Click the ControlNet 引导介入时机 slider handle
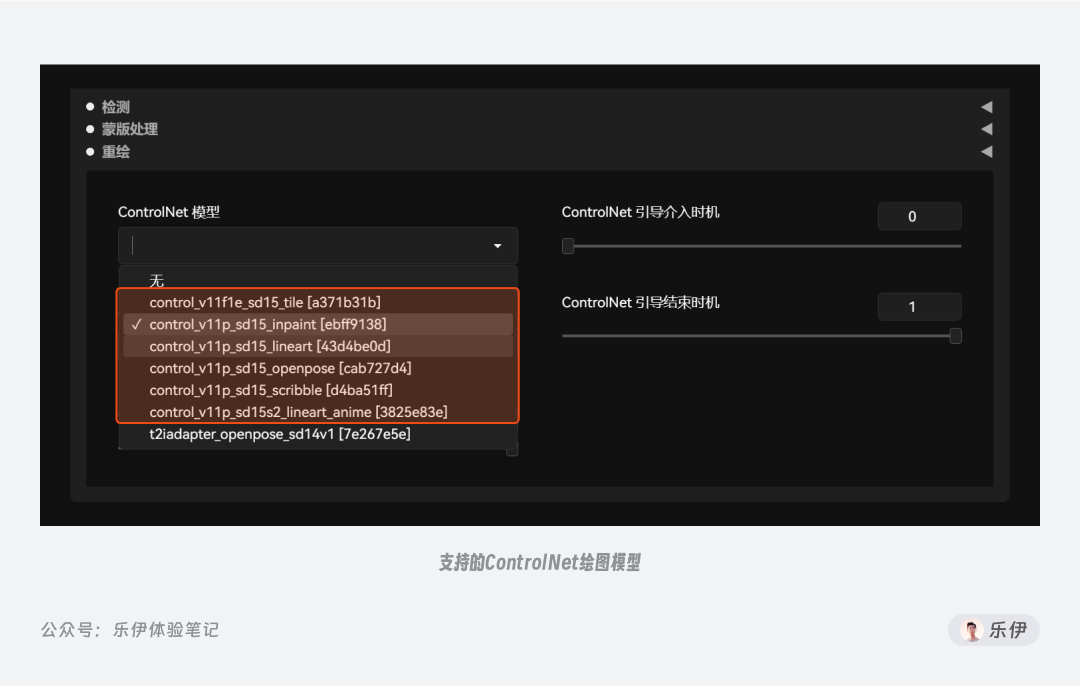 (x=568, y=246)
